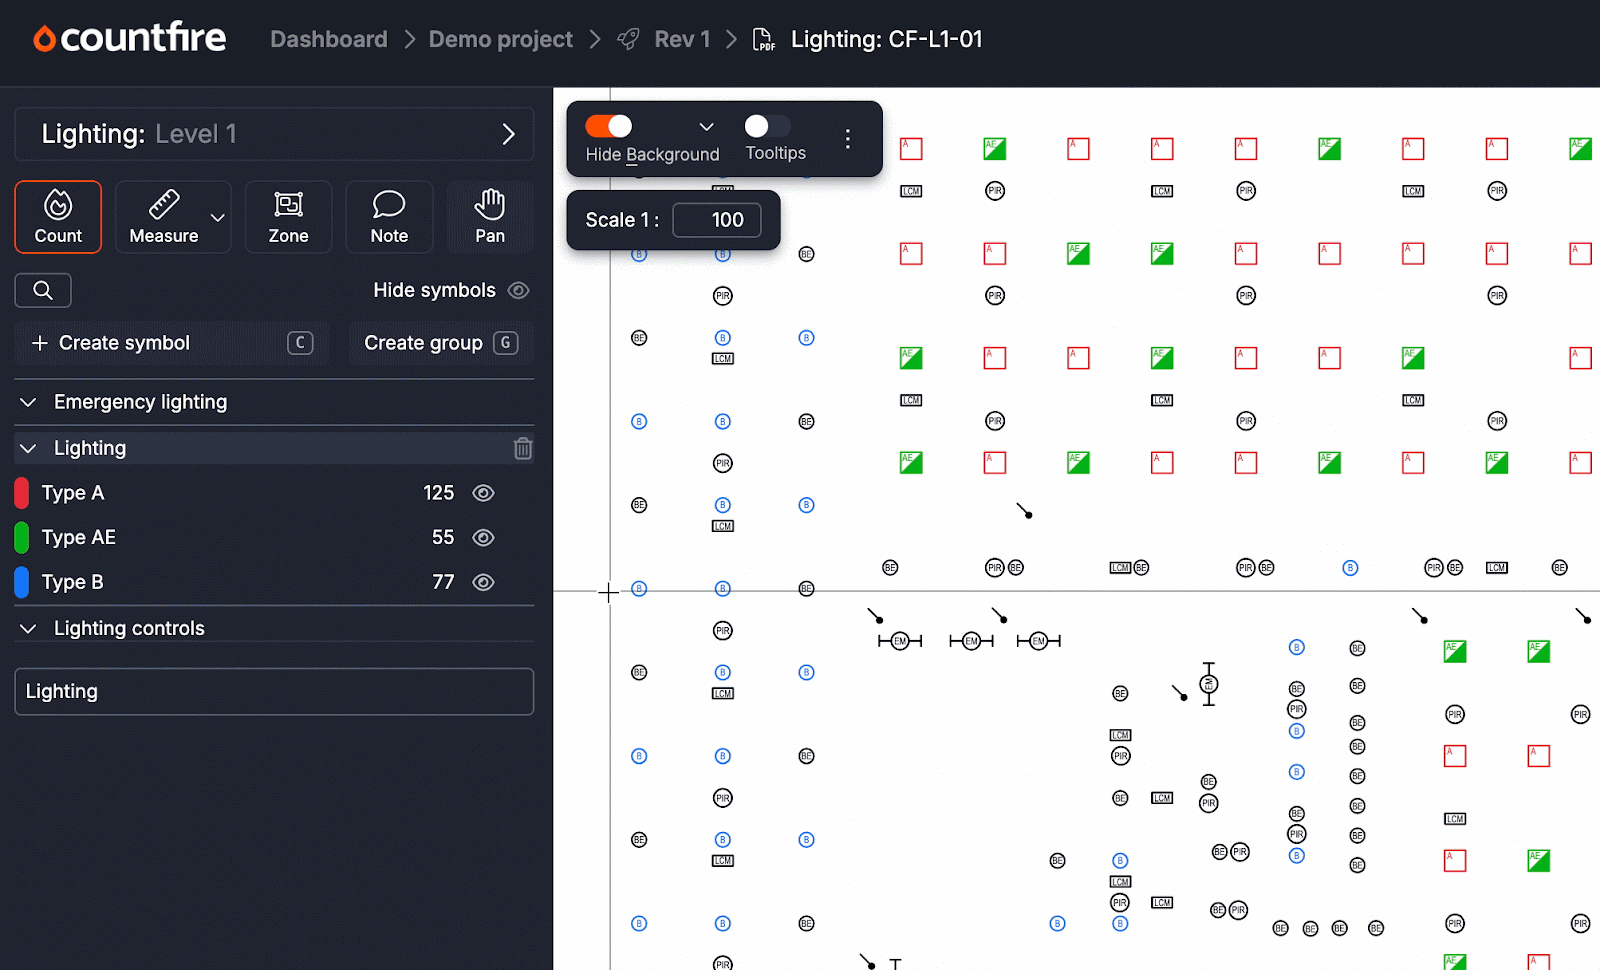Click the PDF file icon in breadcrumb
The width and height of the screenshot is (1600, 970).
click(x=764, y=39)
